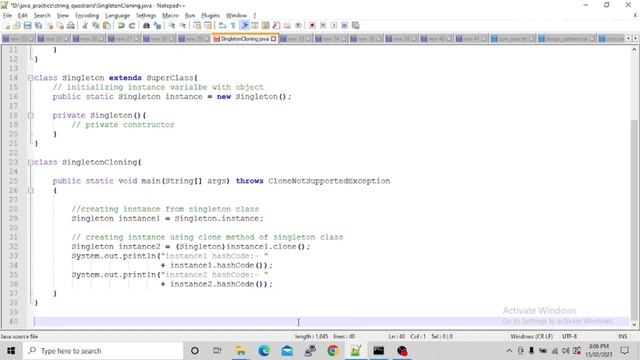Switch to the core_java.txt tab
Image resolution: width=640 pixels, height=360 pixels.
pos(513,39)
